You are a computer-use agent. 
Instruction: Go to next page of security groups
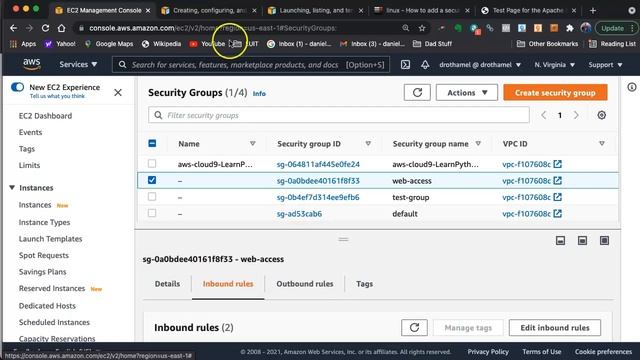pyautogui.click(x=576, y=115)
